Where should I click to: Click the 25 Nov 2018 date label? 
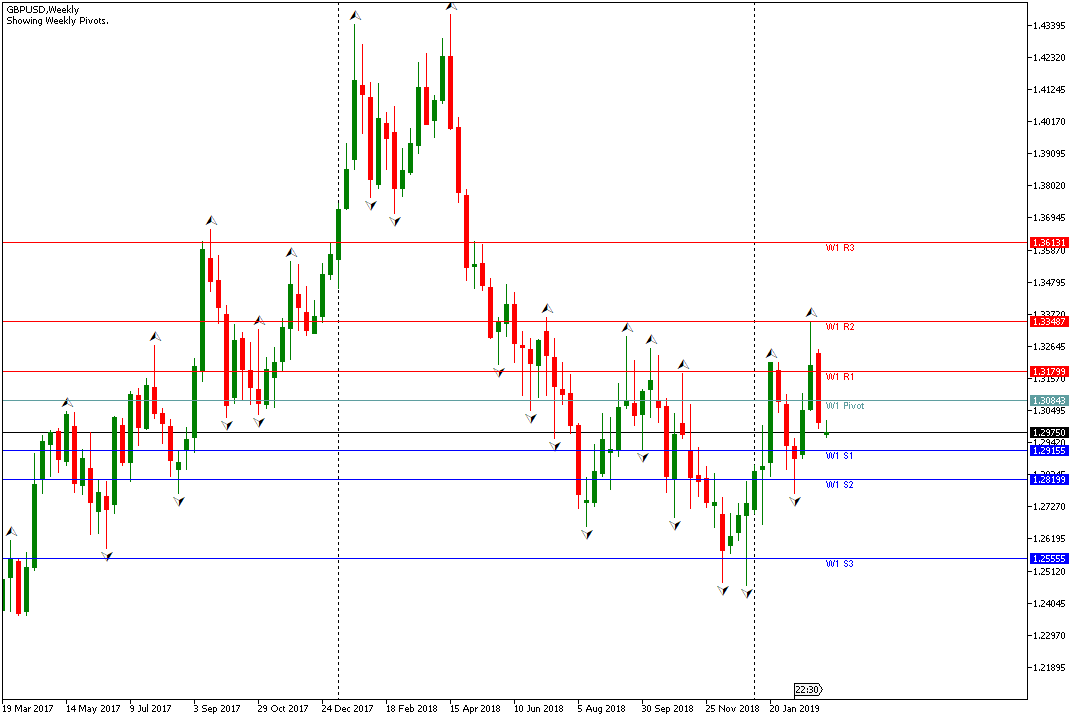(731, 708)
